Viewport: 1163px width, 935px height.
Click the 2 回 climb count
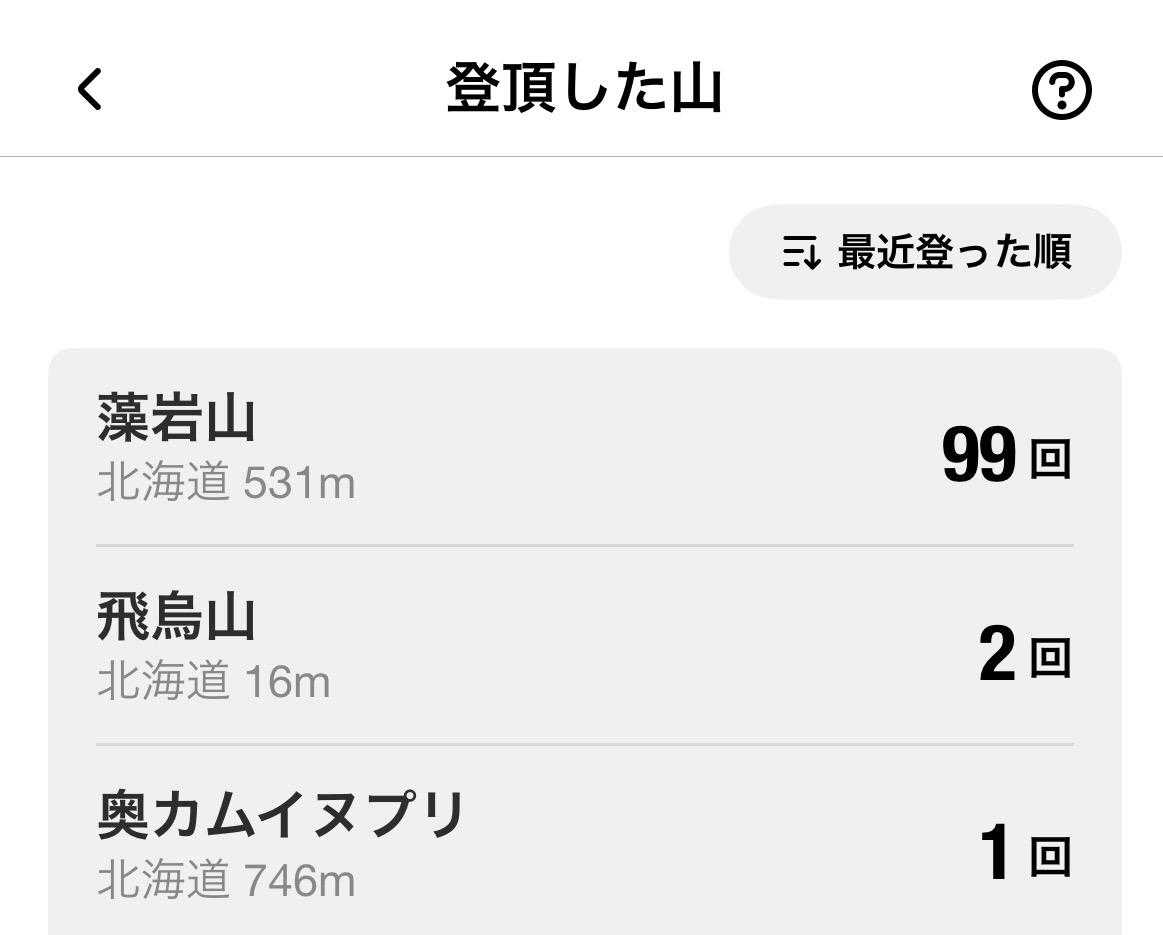[x=1024, y=656]
